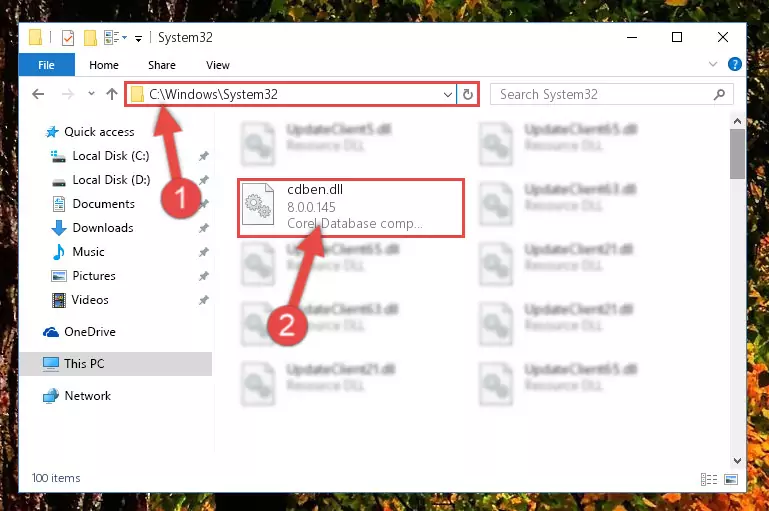Click the OneDrive cloud icon
This screenshot has height=511, width=769.
51,332
